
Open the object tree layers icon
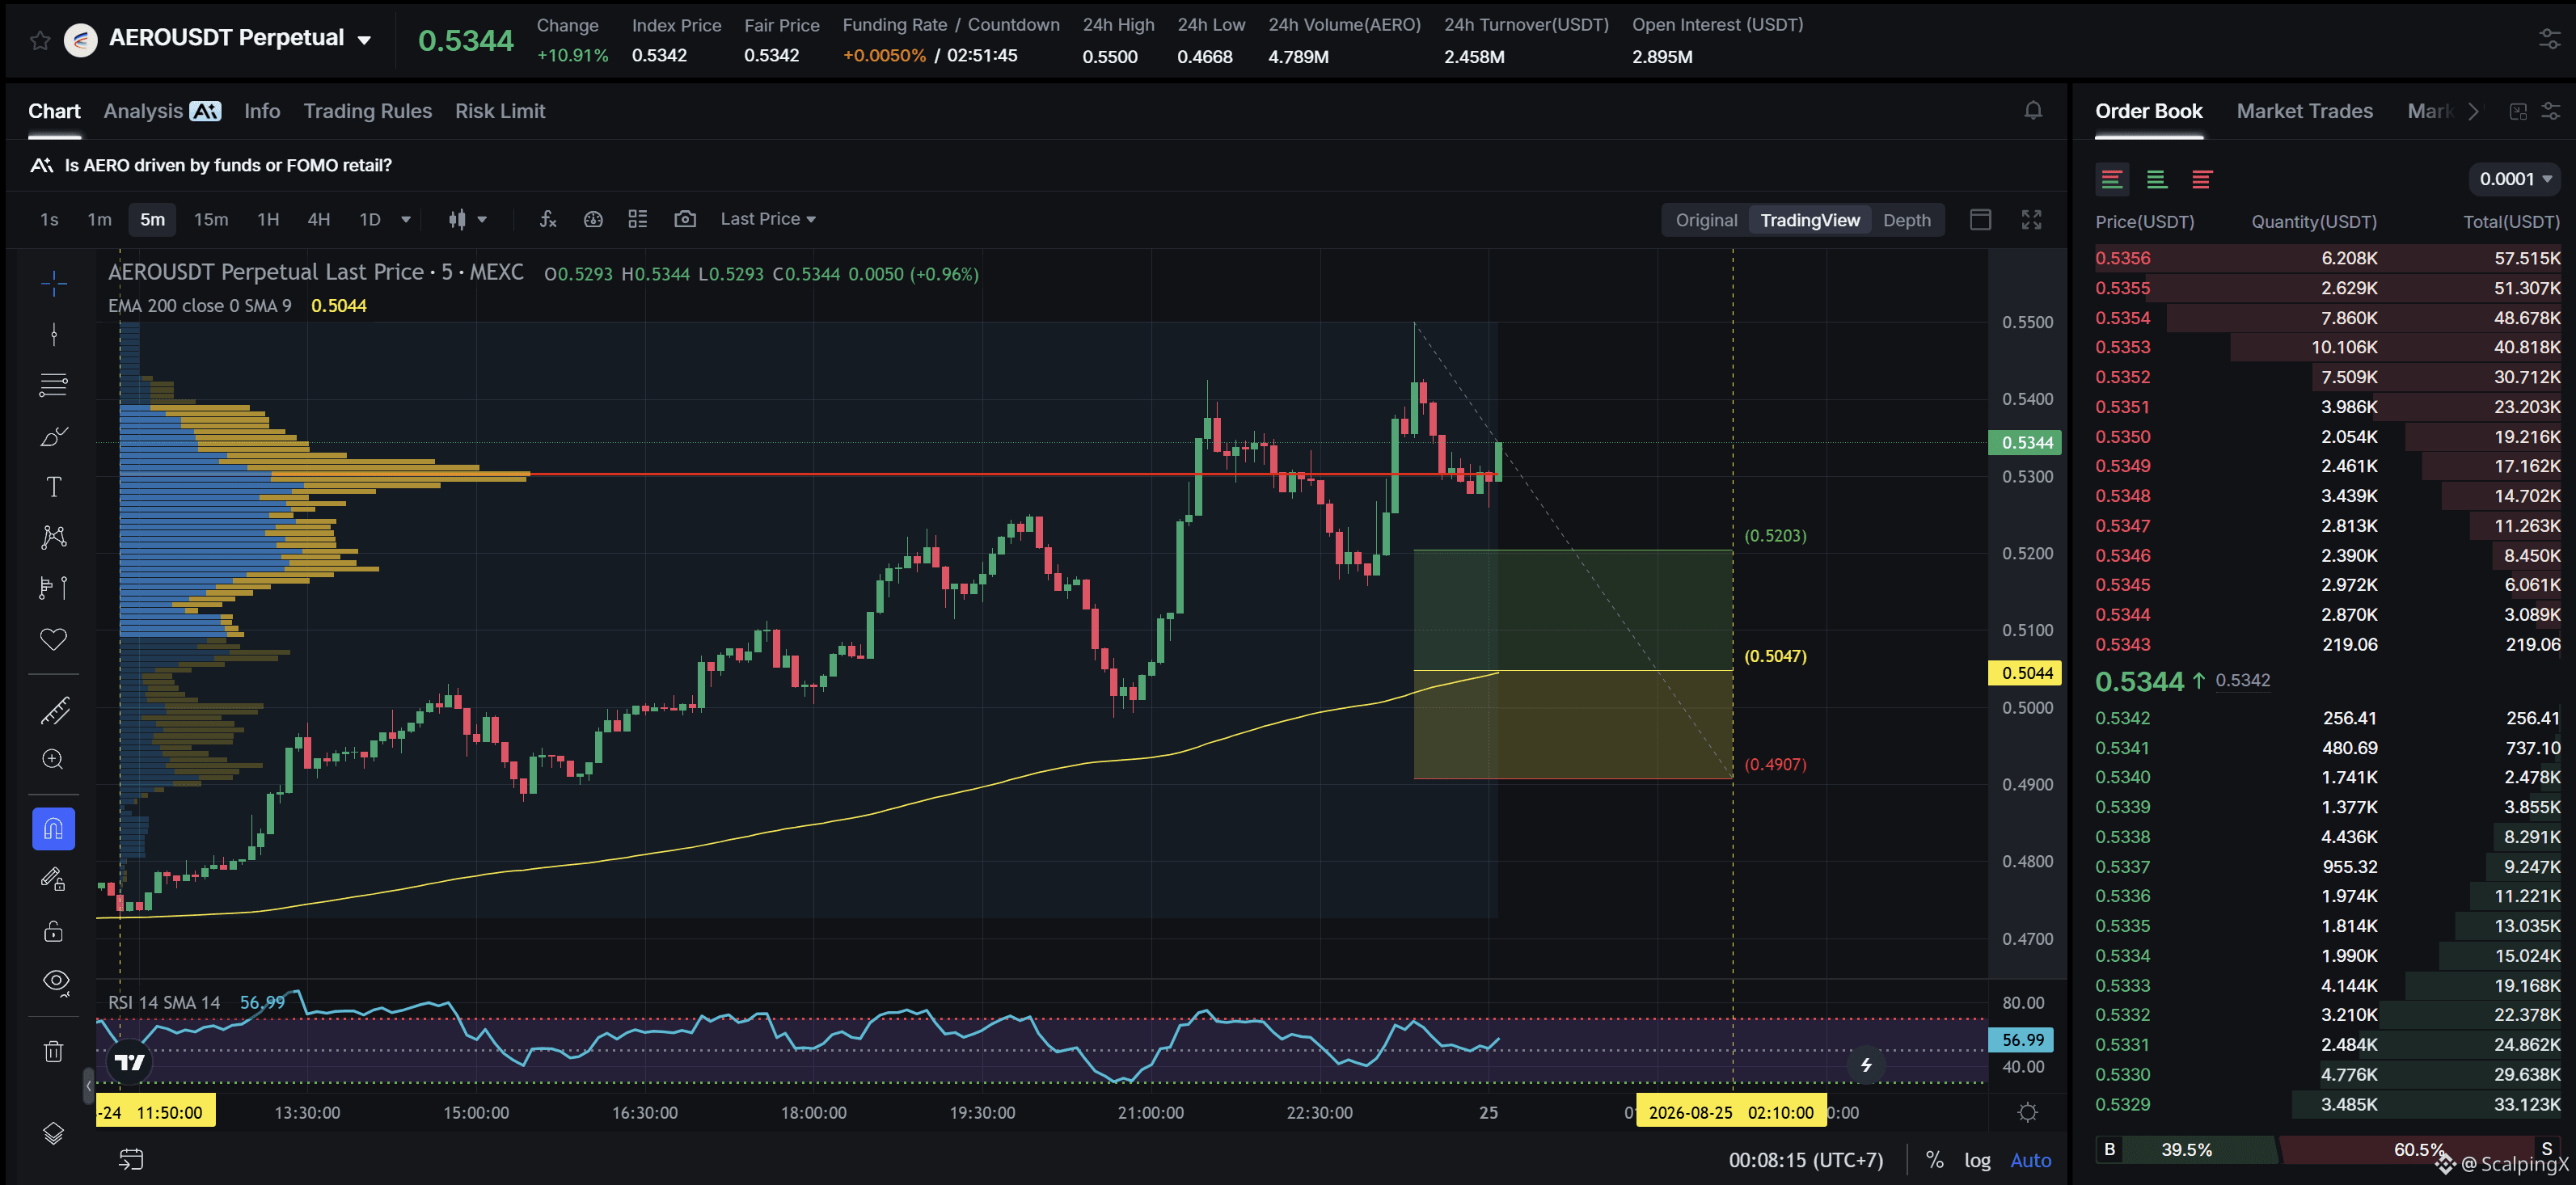coord(54,1133)
